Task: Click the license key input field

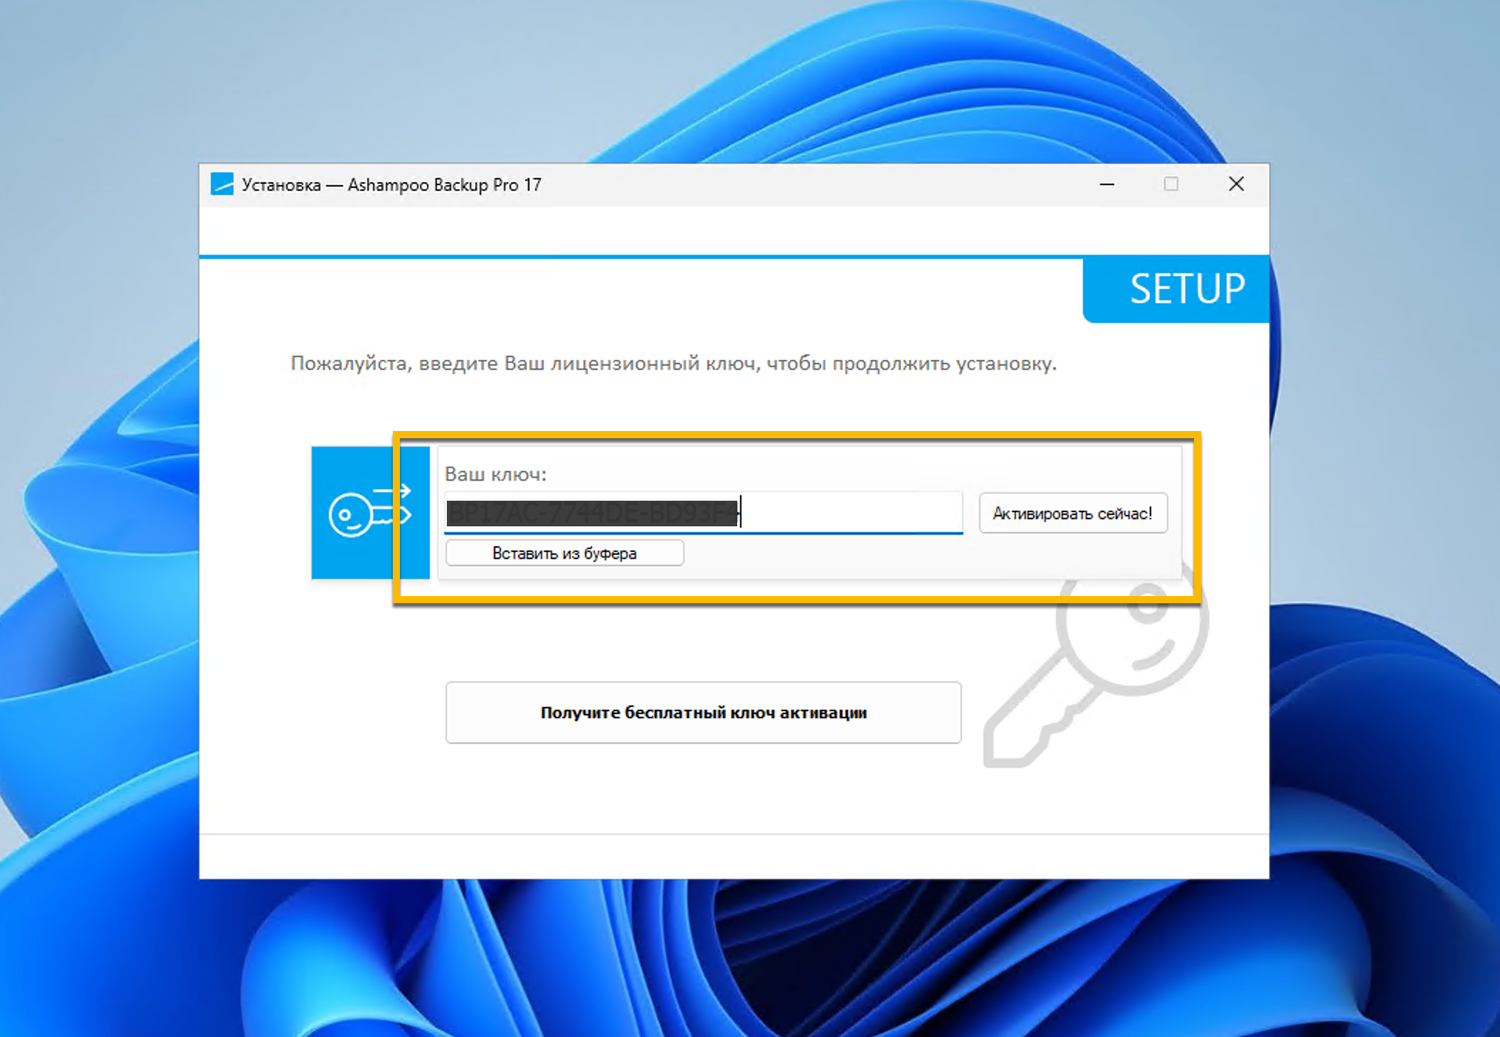Action: pyautogui.click(x=703, y=513)
